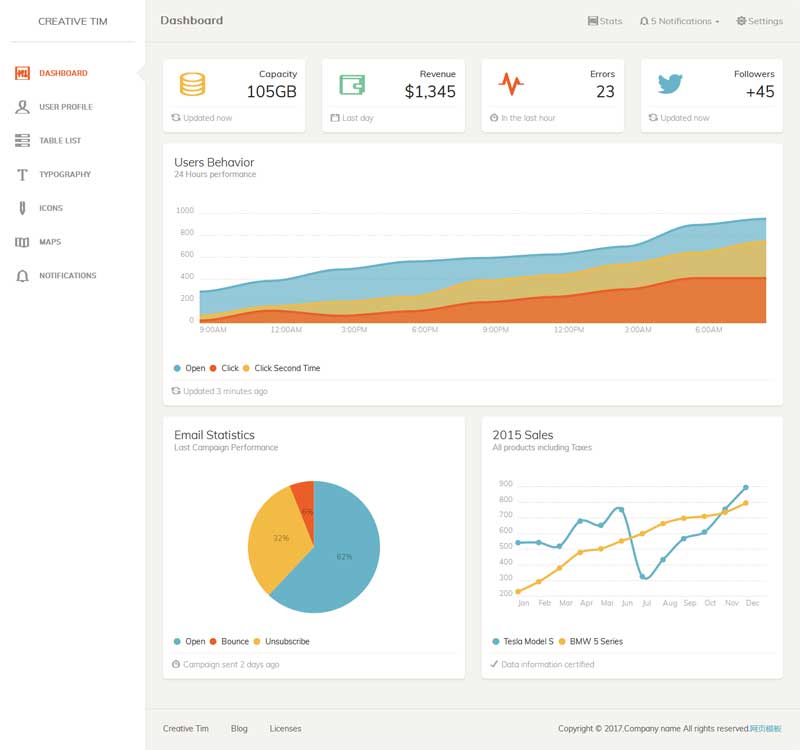The width and height of the screenshot is (800, 750).
Task: Click the Typography T icon
Action: (x=22, y=175)
